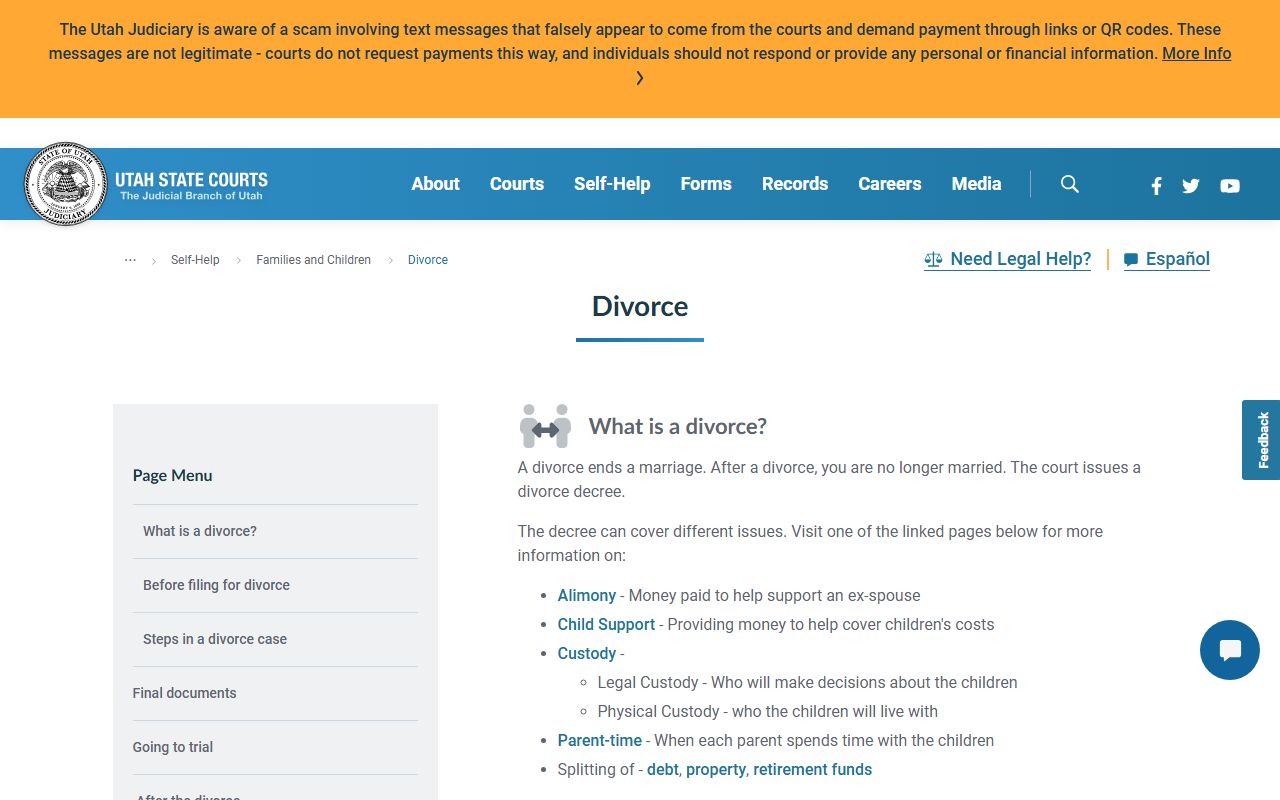Open the Twitter bird icon
Viewport: 1280px width, 800px height.
click(x=1191, y=185)
